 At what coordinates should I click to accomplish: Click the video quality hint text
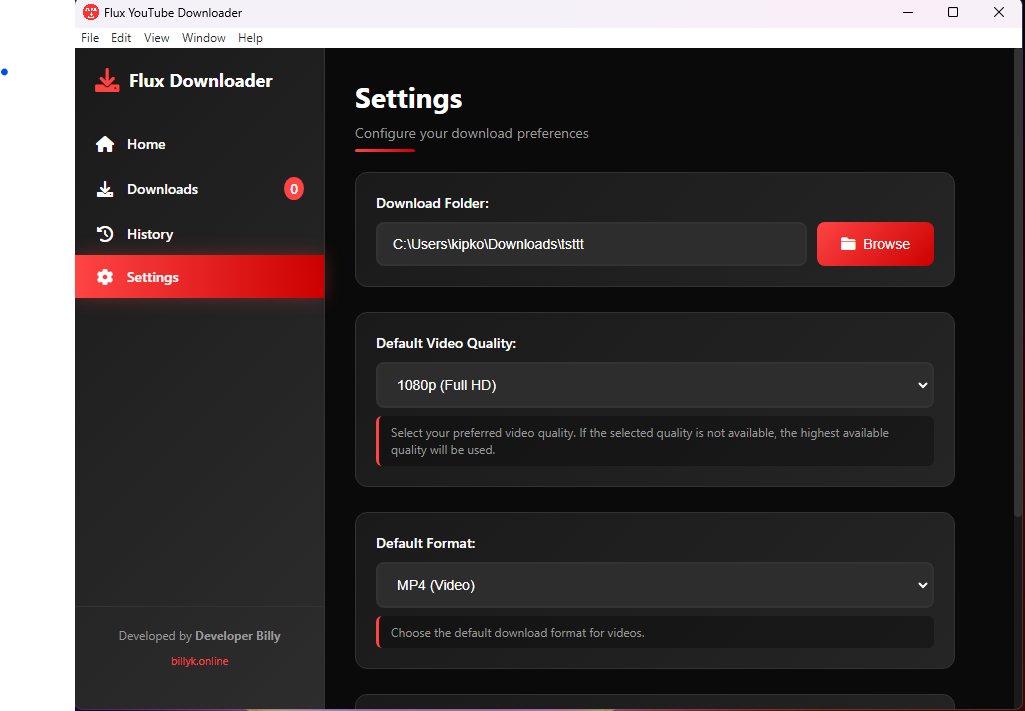coord(639,441)
